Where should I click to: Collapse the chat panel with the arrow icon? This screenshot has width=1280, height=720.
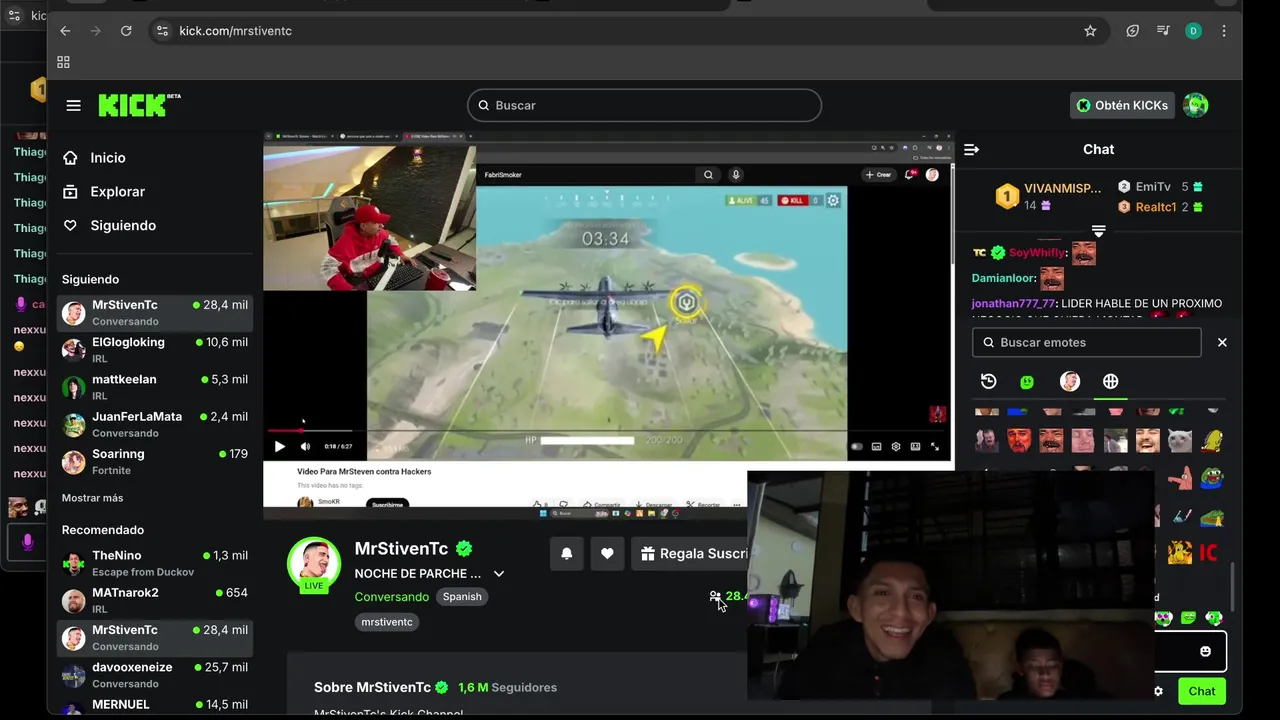pos(971,149)
